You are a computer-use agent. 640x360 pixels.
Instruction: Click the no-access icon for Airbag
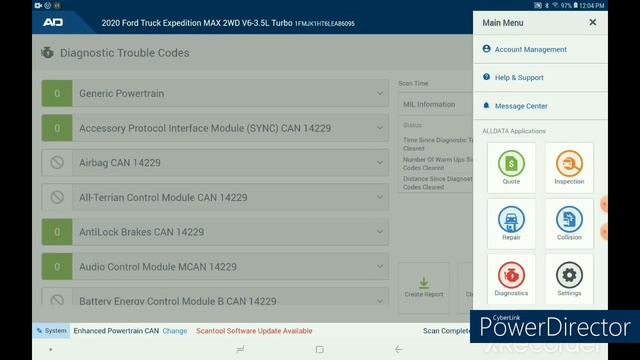(57, 162)
